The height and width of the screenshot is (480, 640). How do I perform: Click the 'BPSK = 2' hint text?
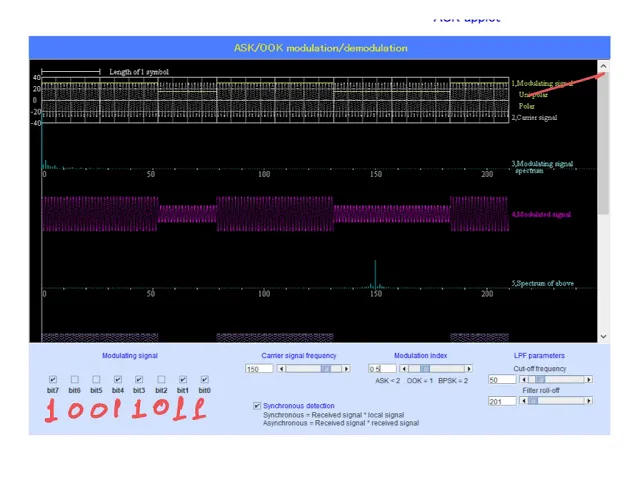coord(453,381)
